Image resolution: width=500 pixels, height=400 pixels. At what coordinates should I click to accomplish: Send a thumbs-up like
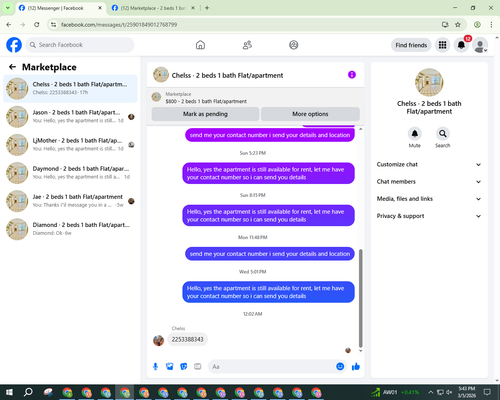(356, 367)
